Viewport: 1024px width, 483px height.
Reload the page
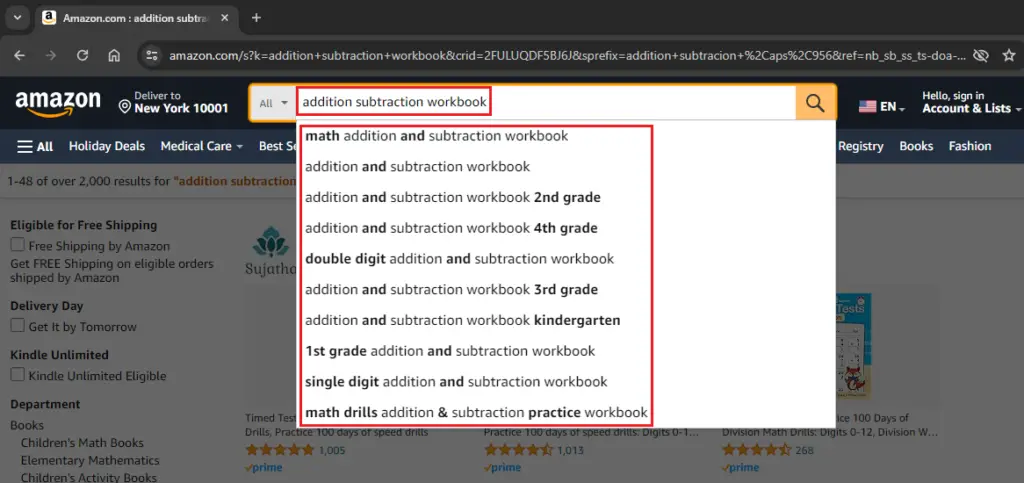(82, 55)
